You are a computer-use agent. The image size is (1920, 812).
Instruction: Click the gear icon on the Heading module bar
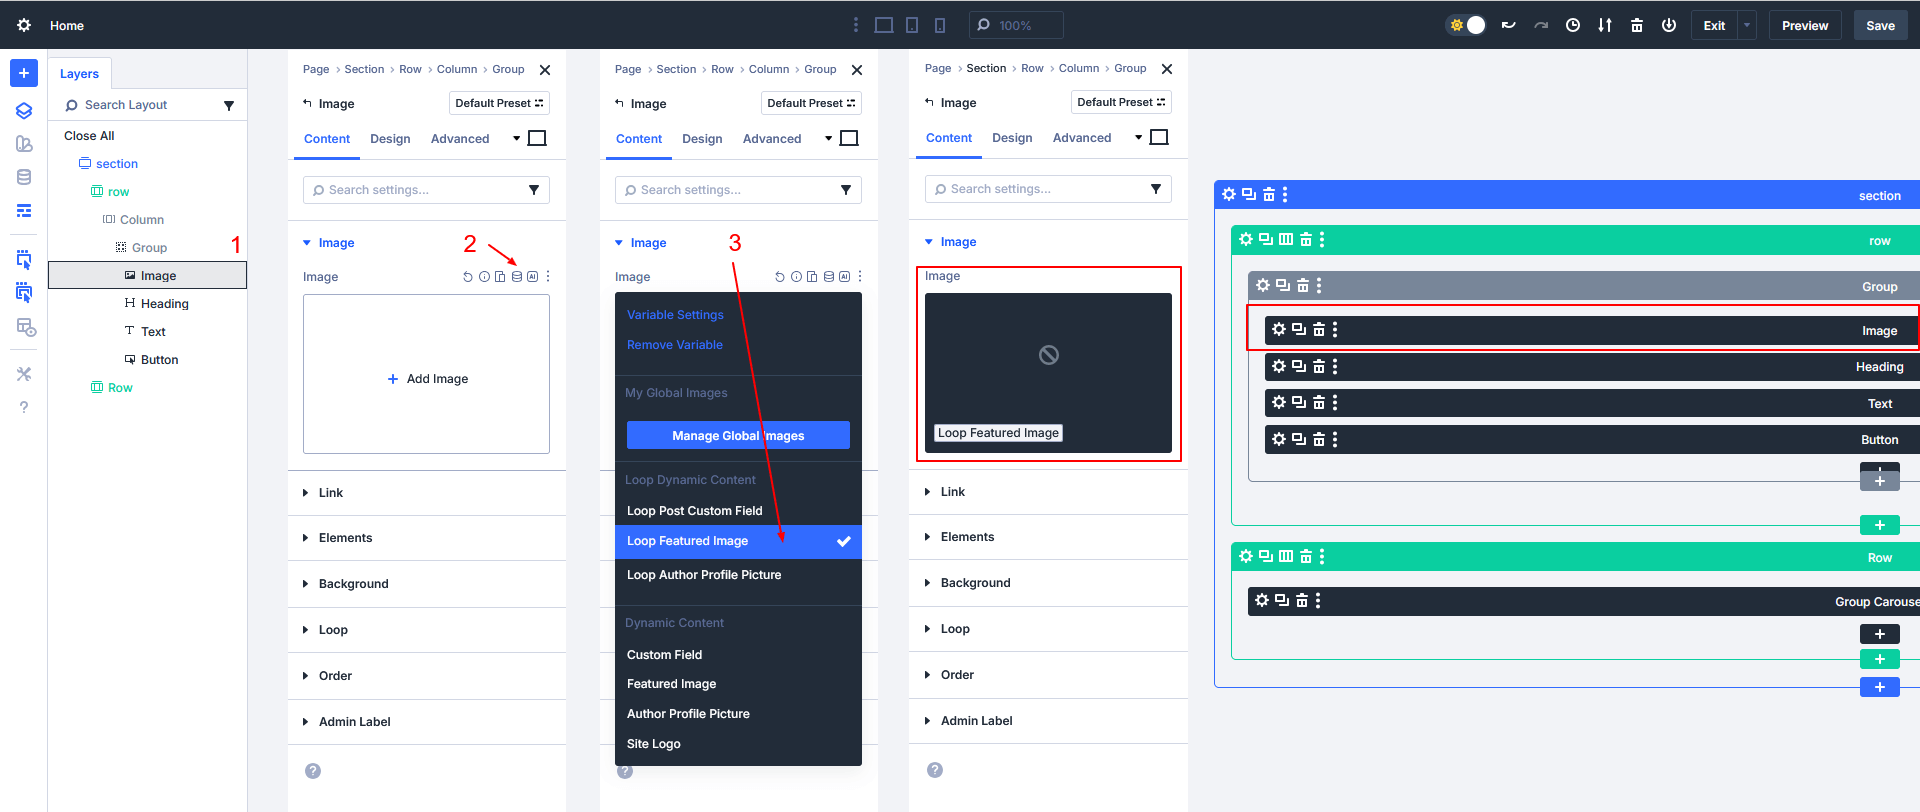tap(1278, 367)
